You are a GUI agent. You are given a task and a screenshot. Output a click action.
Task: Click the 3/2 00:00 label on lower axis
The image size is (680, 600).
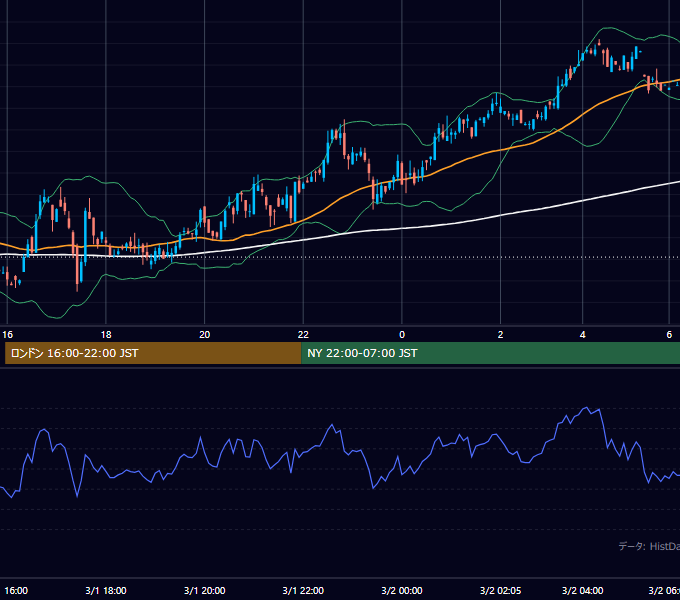pyautogui.click(x=402, y=590)
